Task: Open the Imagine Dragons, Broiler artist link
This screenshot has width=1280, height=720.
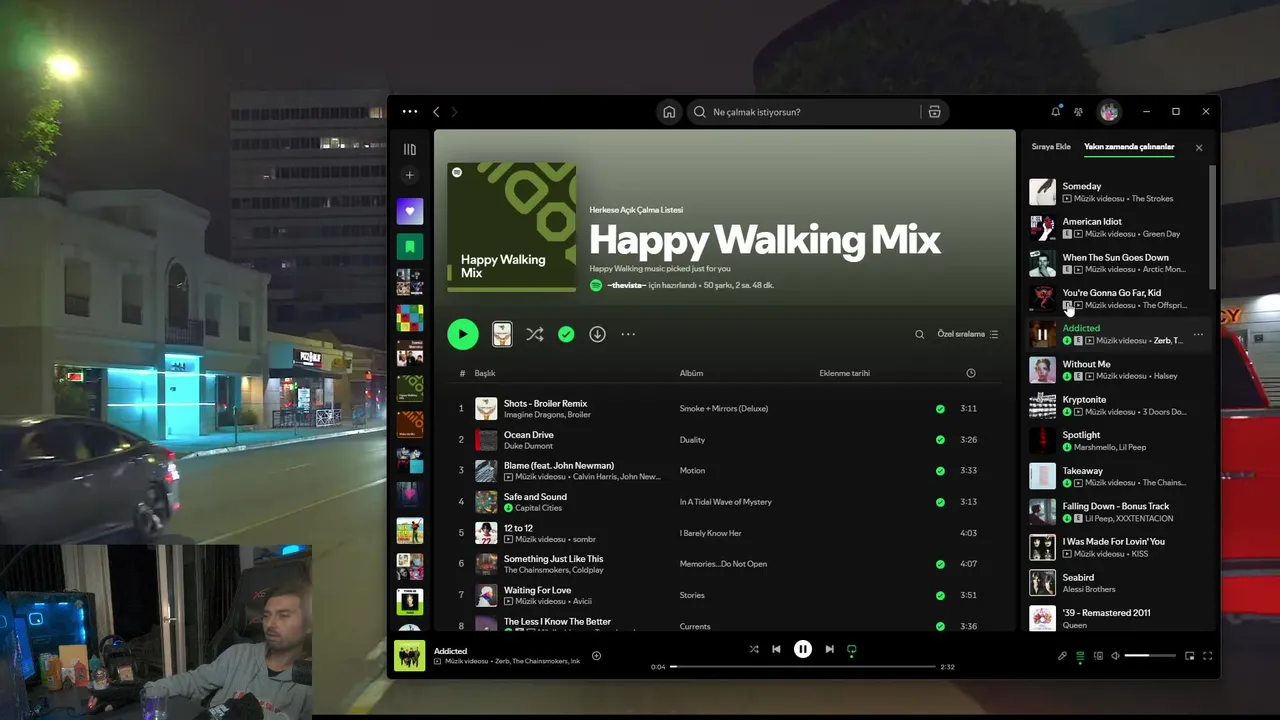Action: (547, 415)
